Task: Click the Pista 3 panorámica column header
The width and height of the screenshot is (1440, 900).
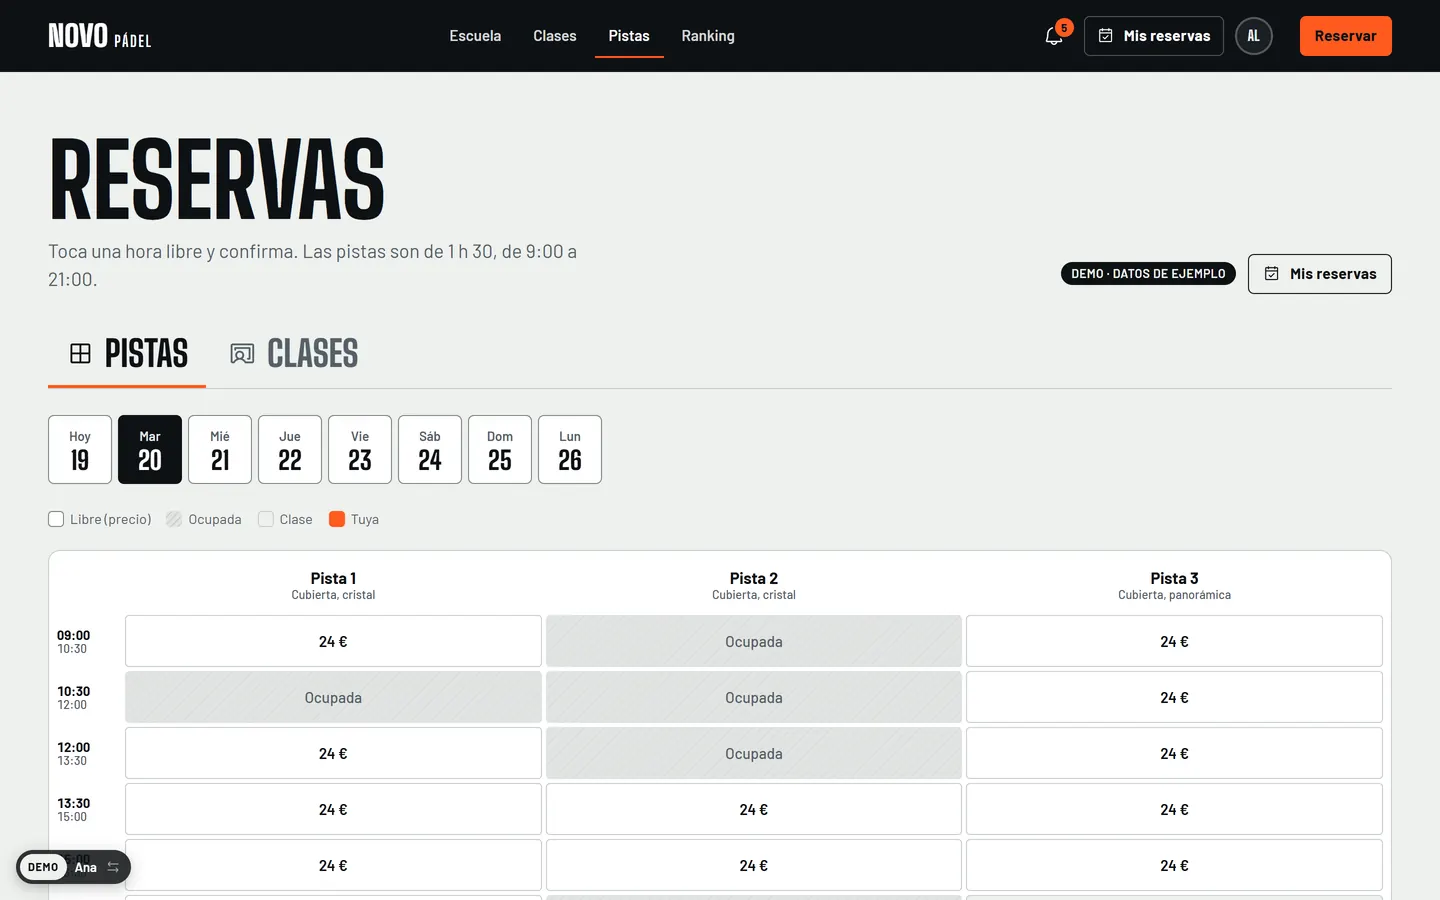Action: pos(1174,585)
